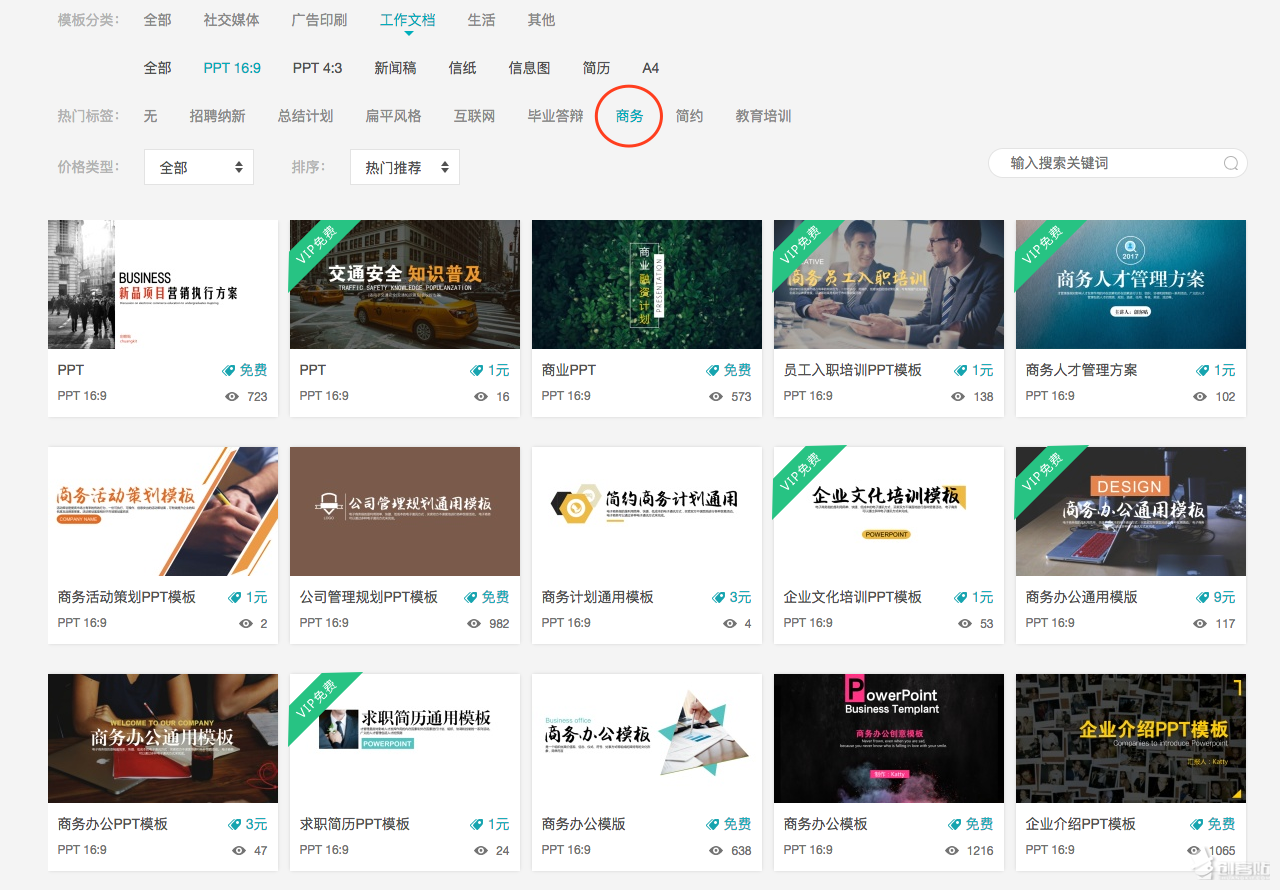Viewport: 1280px width, 890px height.
Task: Filter by 毕业答辩 tag
Action: click(555, 116)
